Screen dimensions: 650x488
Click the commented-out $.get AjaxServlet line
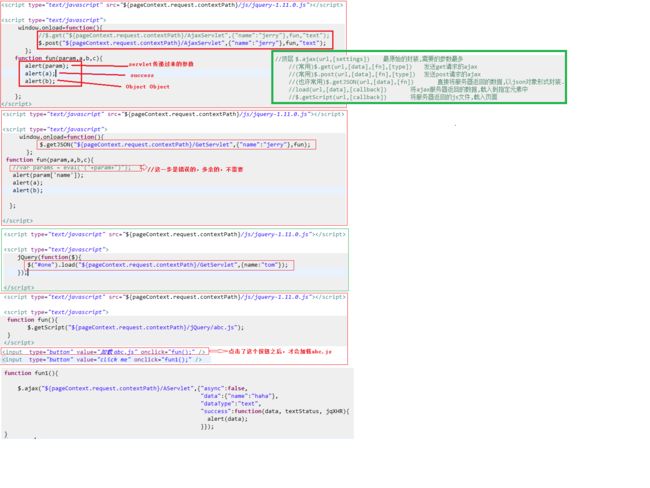[x=184, y=36]
